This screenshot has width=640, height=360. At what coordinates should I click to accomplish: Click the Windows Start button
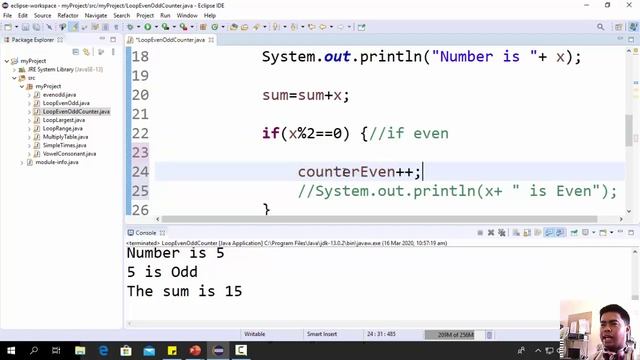11,351
